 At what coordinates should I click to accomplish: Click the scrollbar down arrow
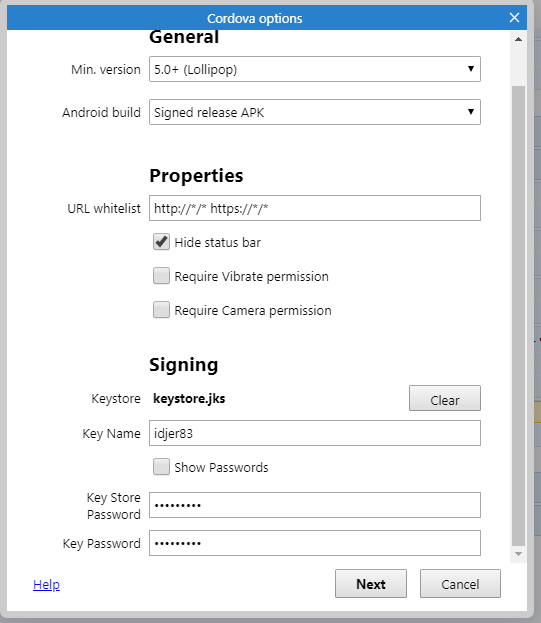coord(518,554)
